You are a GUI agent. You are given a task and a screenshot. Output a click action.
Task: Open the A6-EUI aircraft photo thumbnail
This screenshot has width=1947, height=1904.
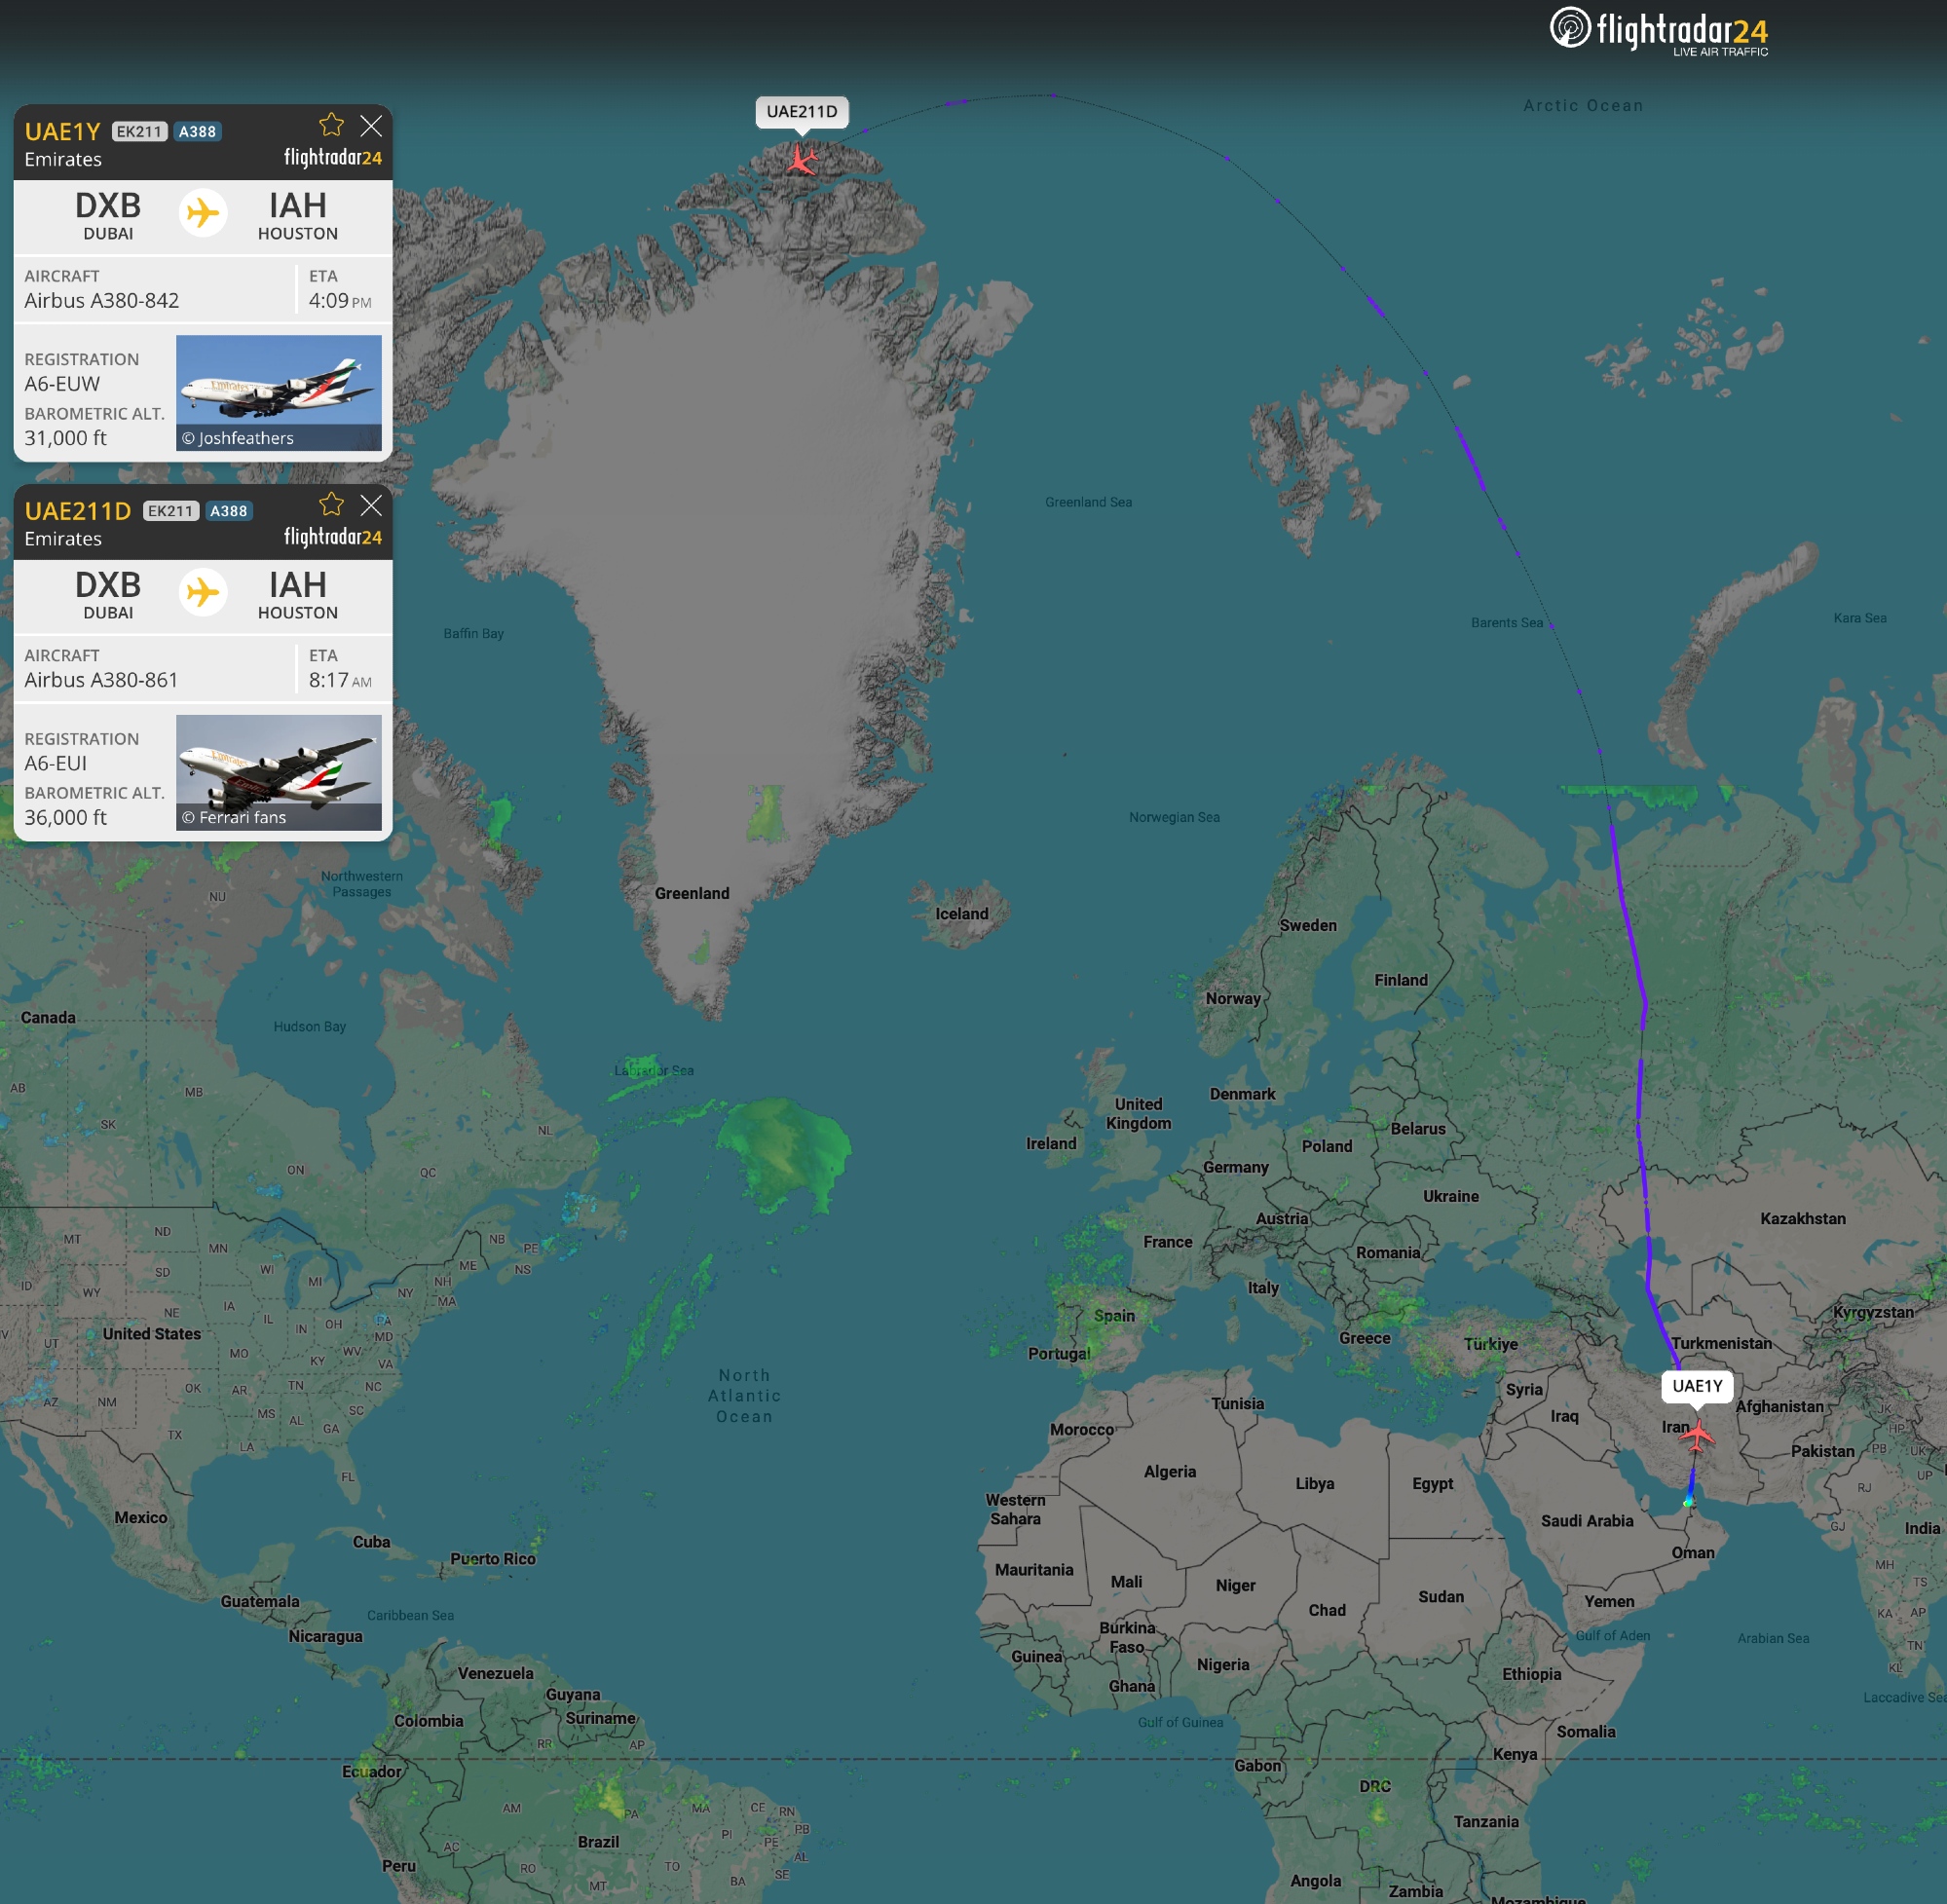coord(278,771)
